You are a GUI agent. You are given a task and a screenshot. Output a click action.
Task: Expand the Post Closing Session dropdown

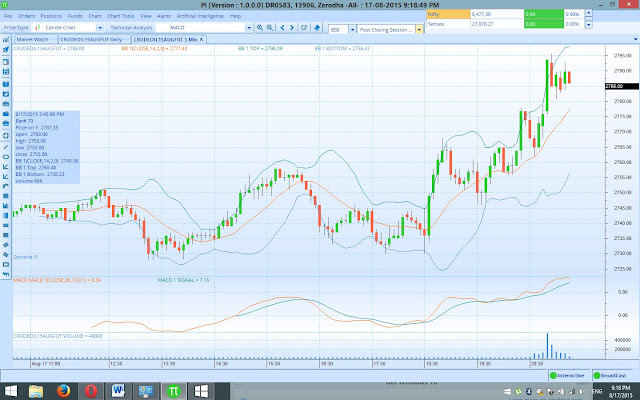click(419, 30)
